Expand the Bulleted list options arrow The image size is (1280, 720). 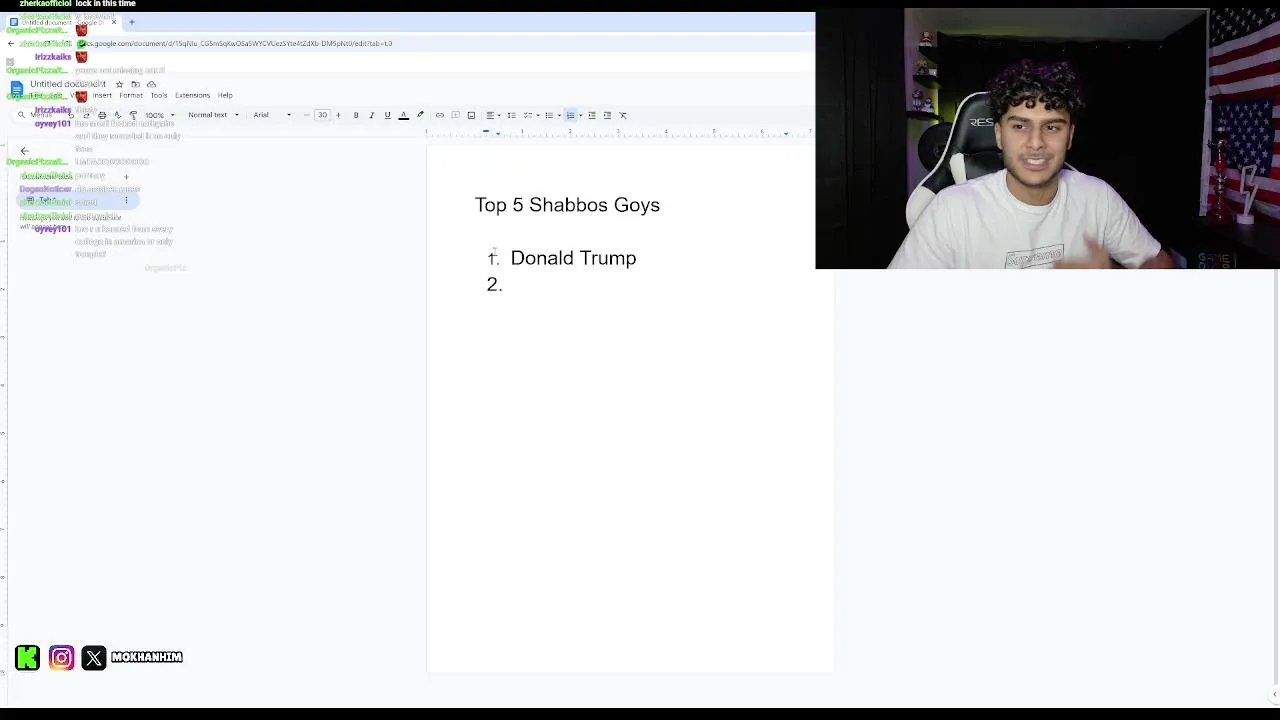click(559, 115)
